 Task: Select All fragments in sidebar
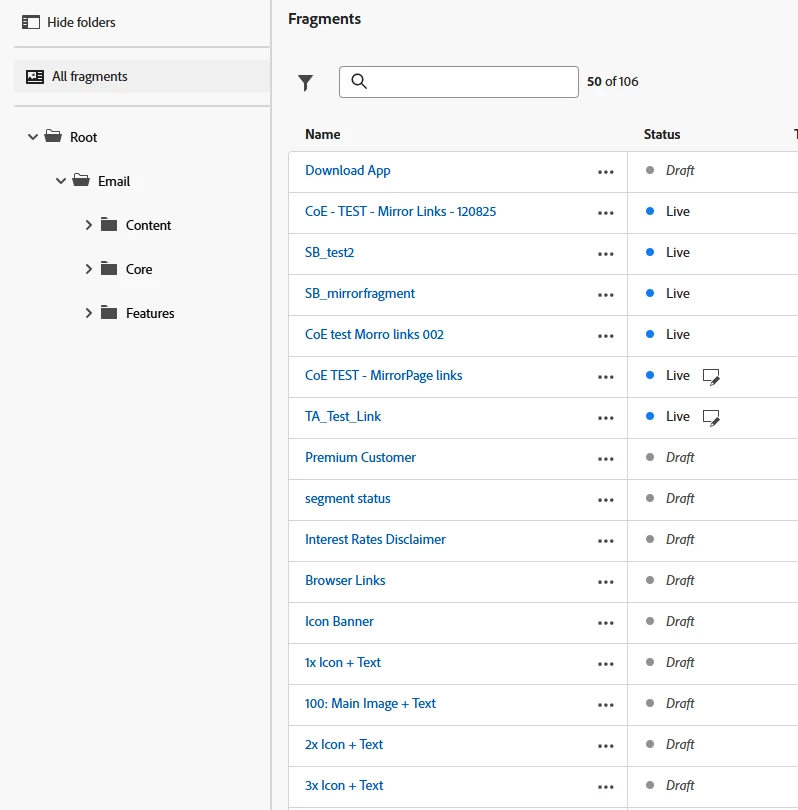[90, 76]
